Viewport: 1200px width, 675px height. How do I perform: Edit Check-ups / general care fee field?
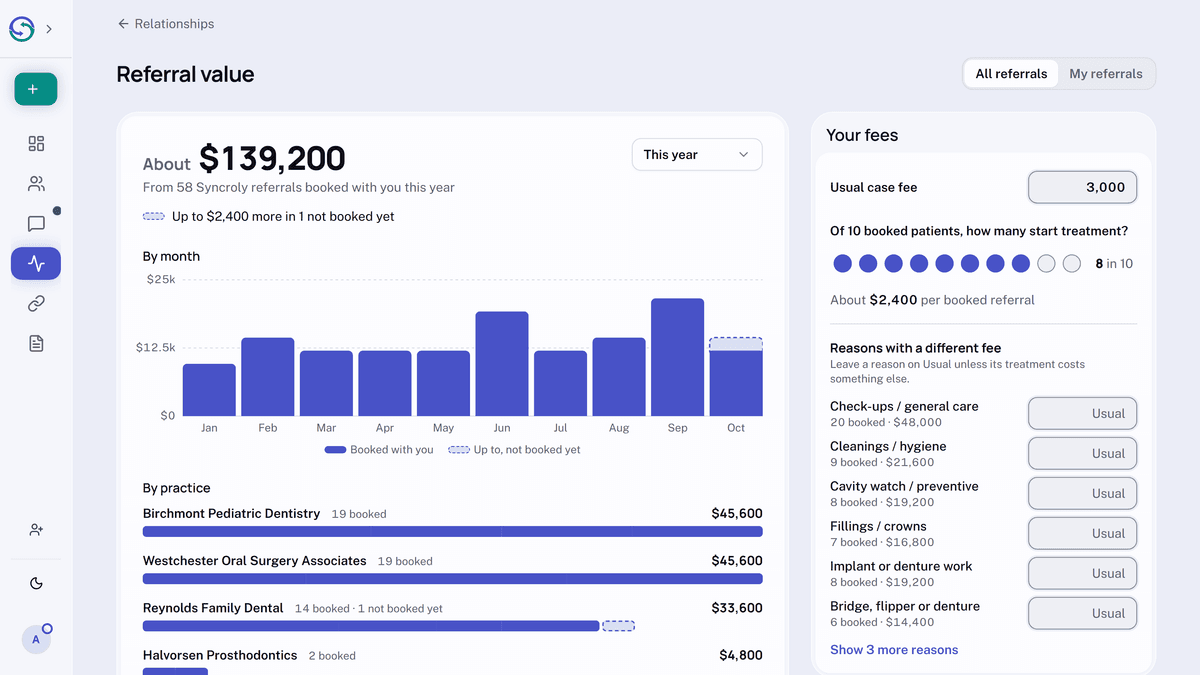coord(1082,413)
